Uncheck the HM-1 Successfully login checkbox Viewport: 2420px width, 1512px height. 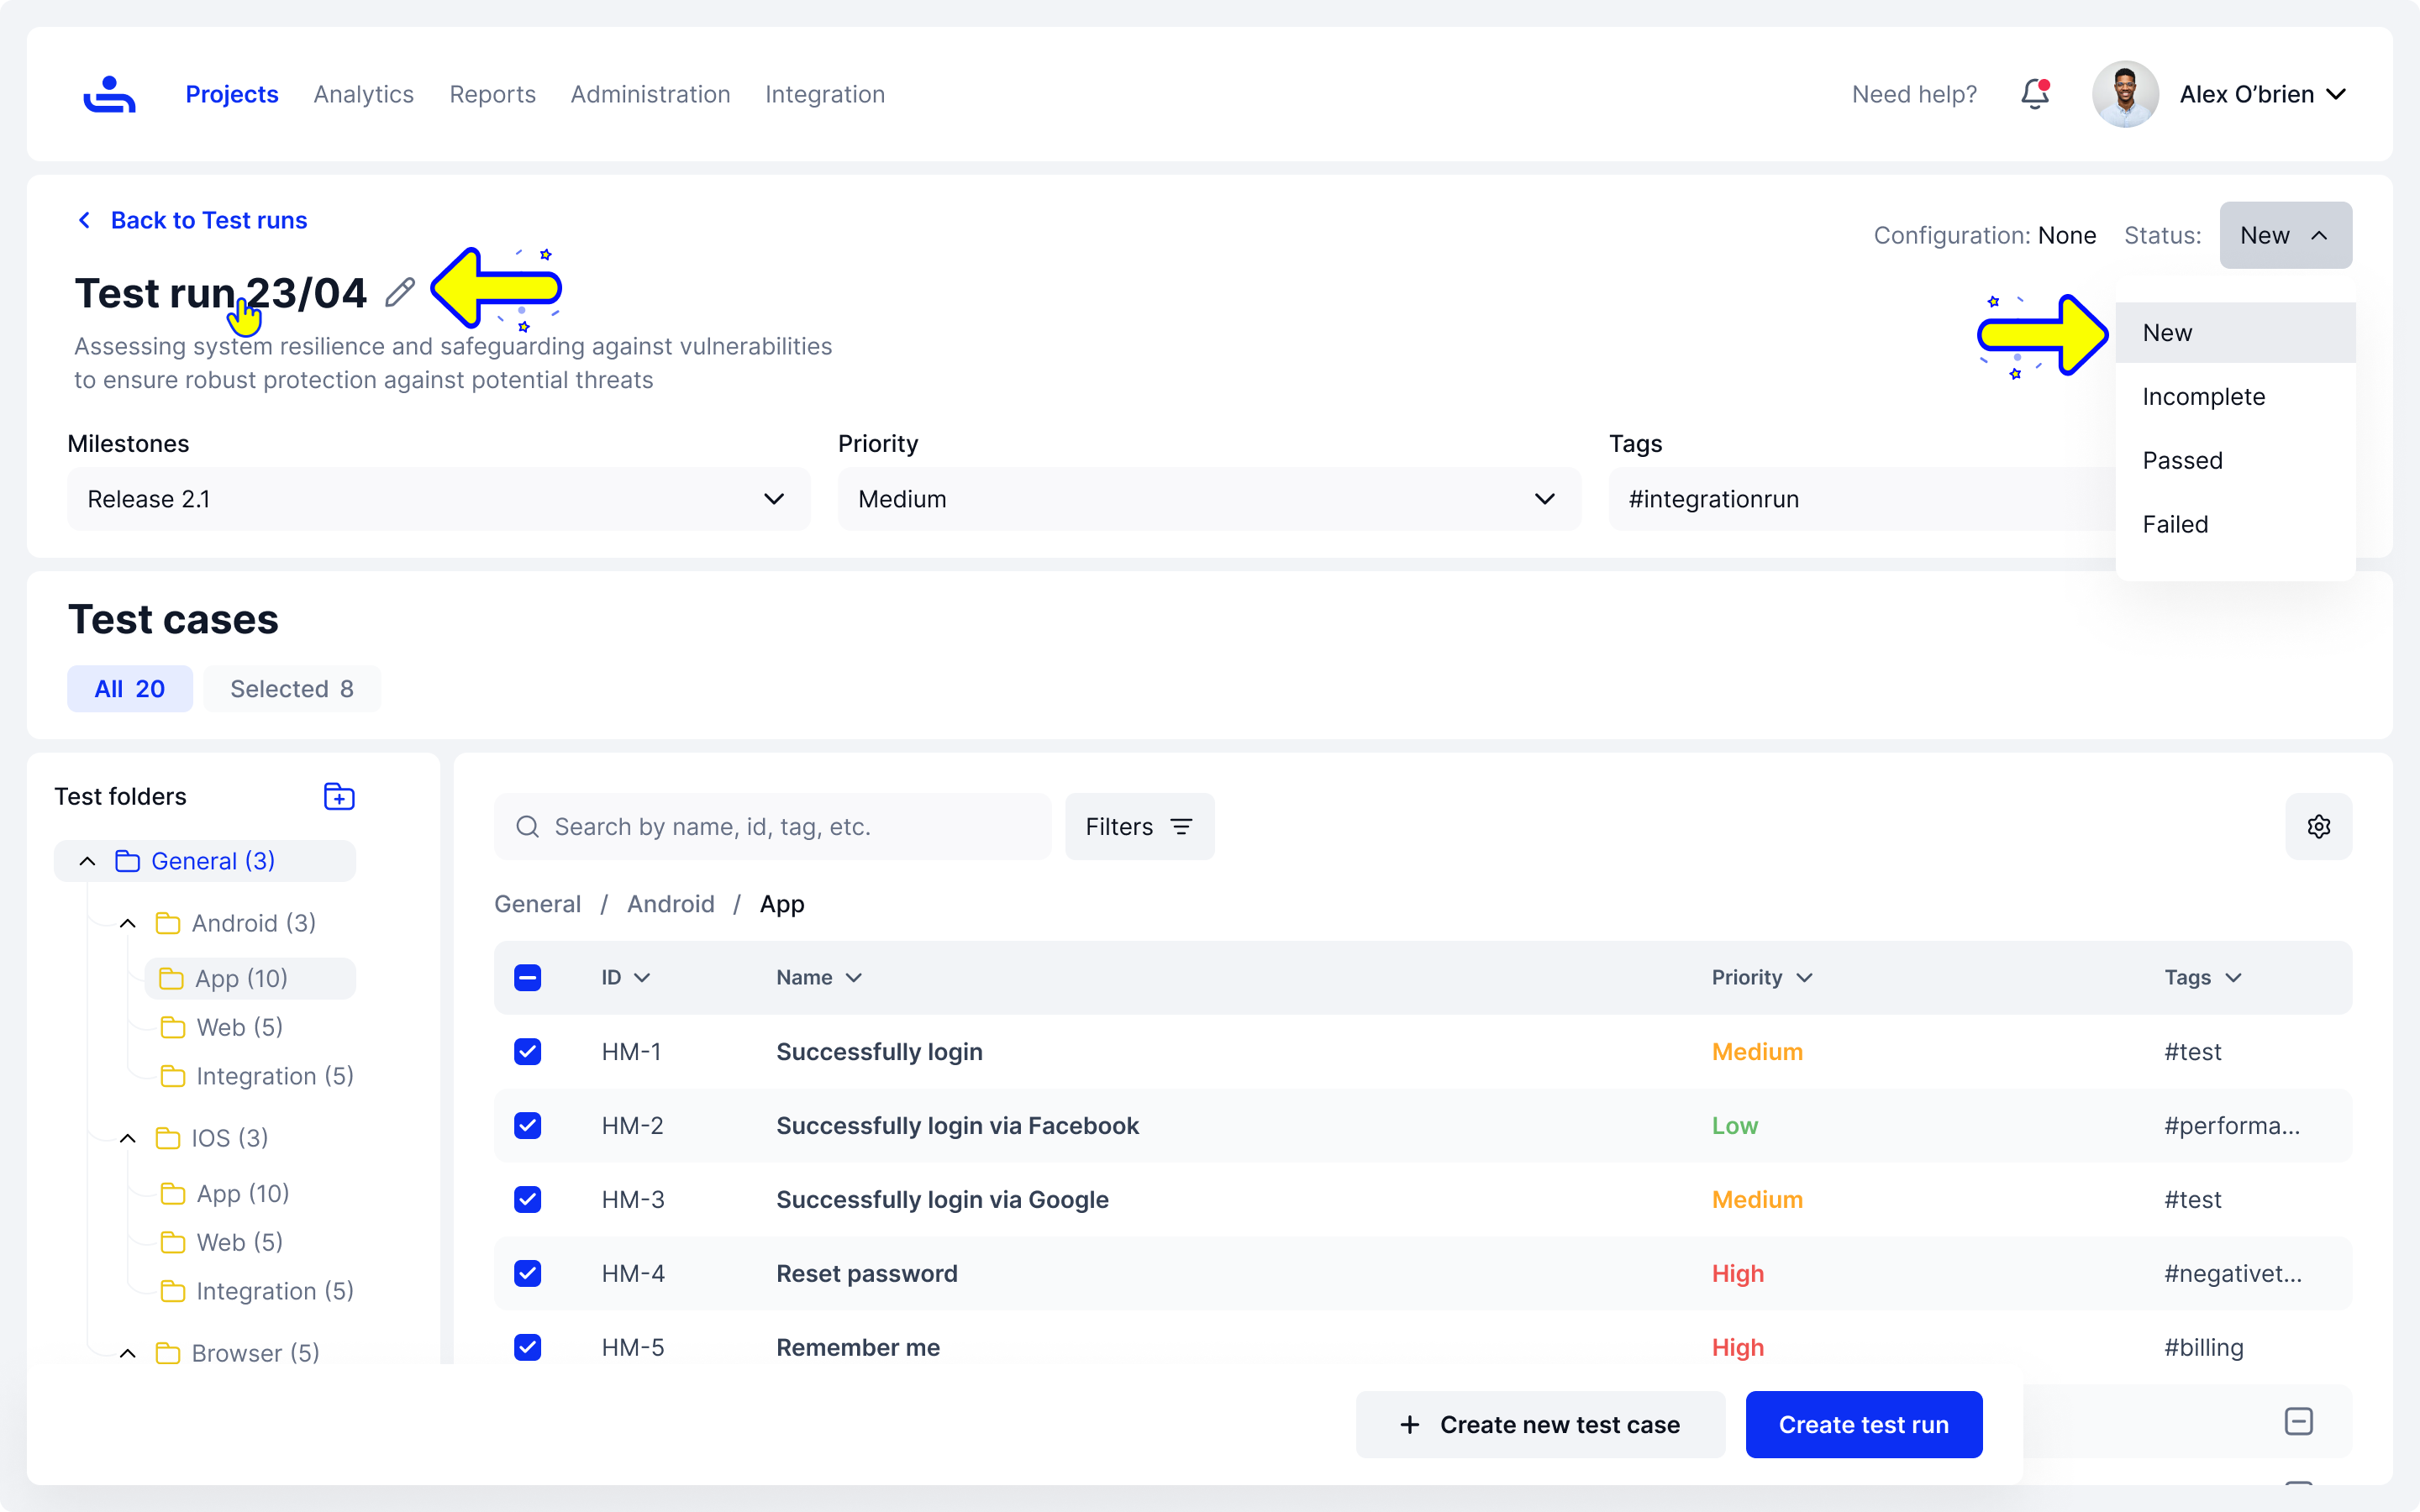coord(527,1051)
